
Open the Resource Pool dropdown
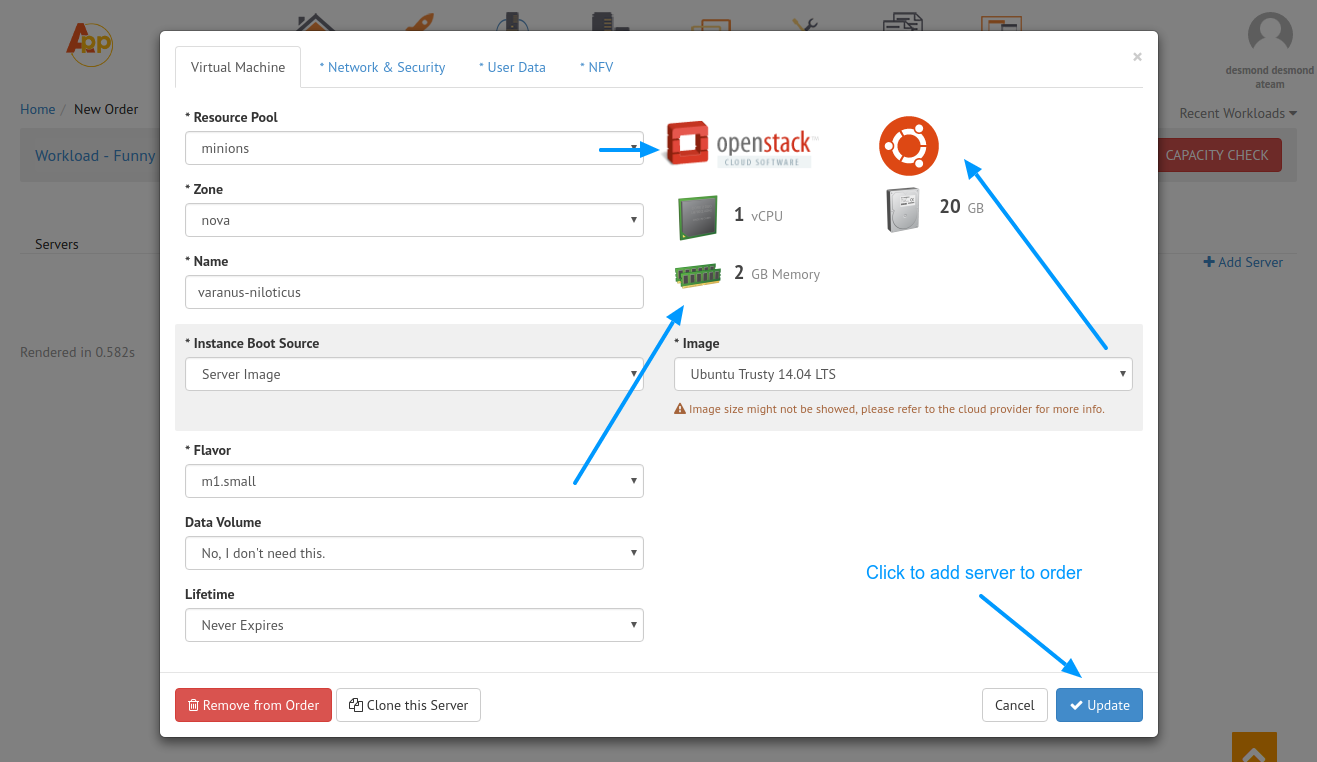click(414, 148)
